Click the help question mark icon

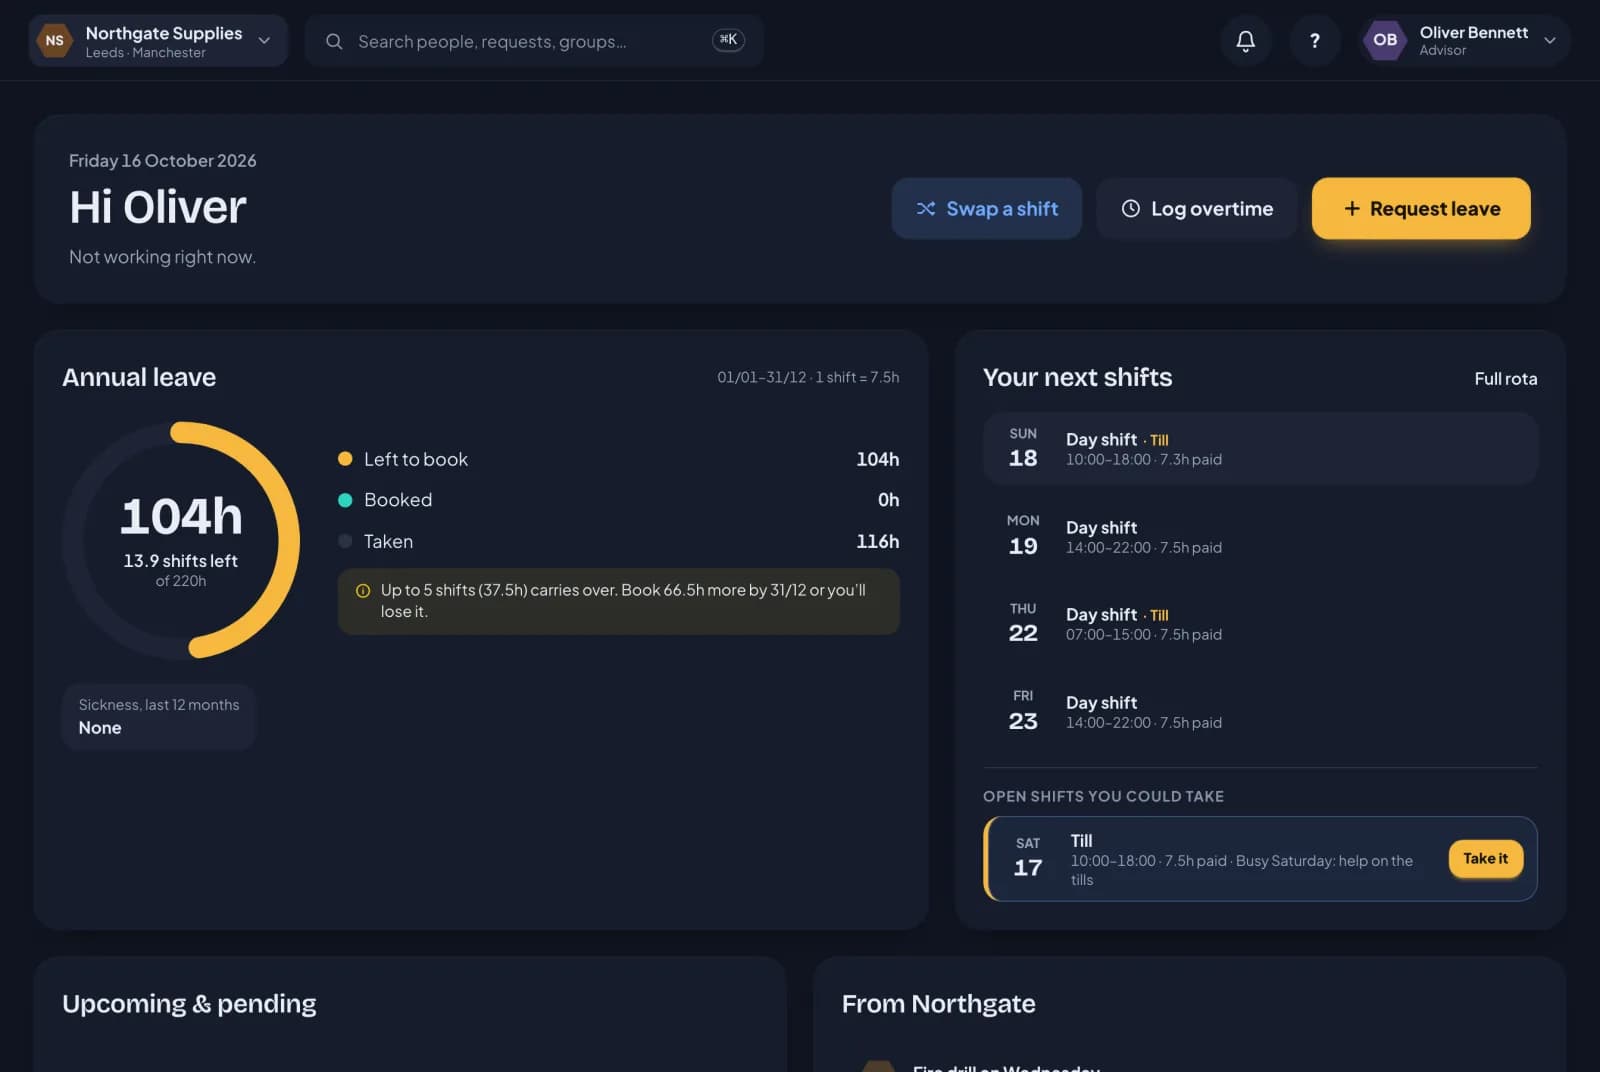click(x=1314, y=41)
